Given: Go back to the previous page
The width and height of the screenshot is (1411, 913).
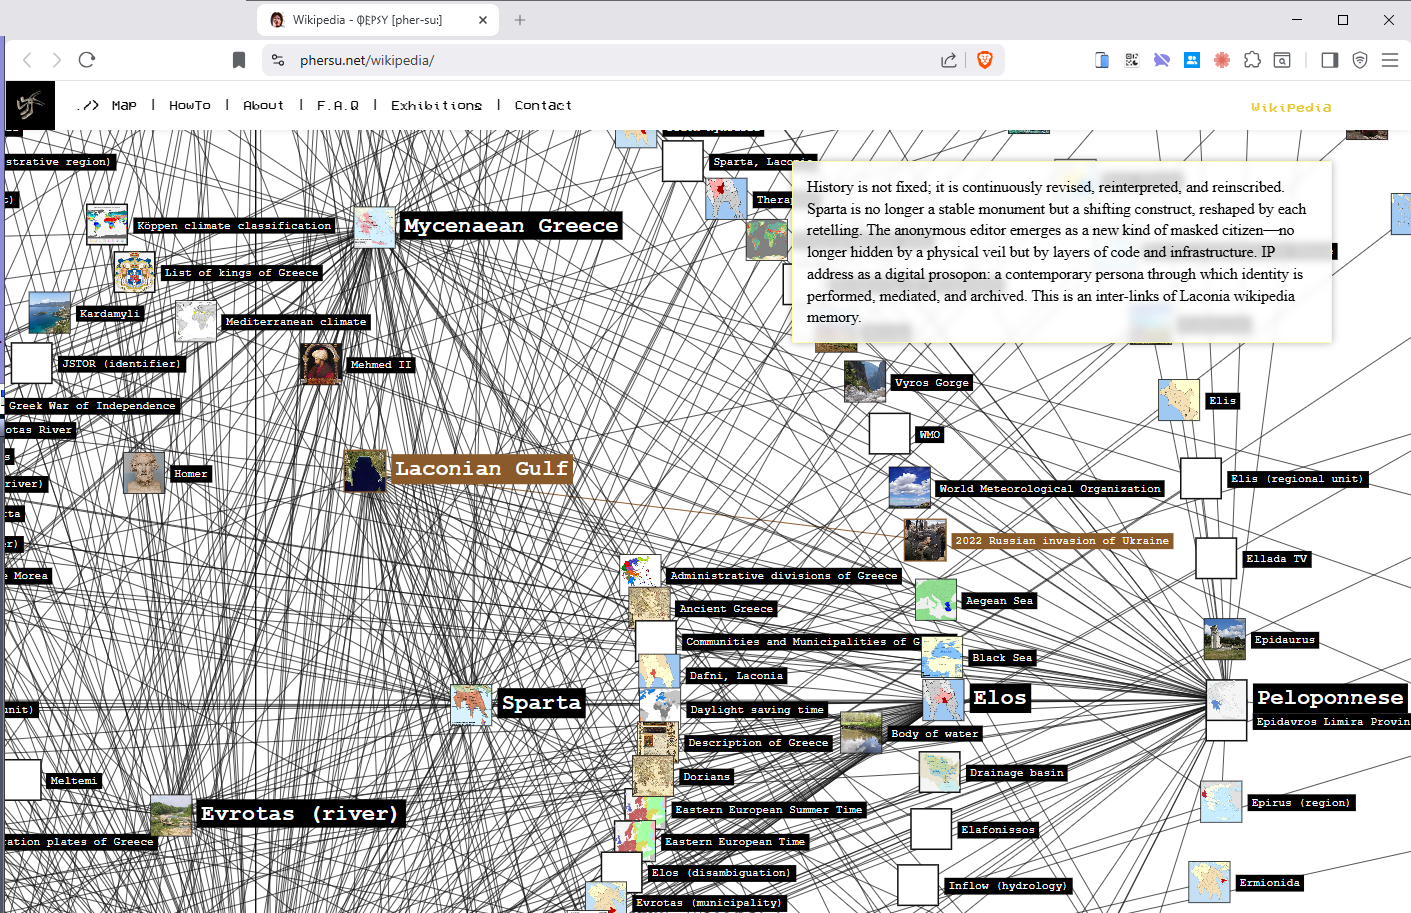Looking at the screenshot, I should 28,60.
